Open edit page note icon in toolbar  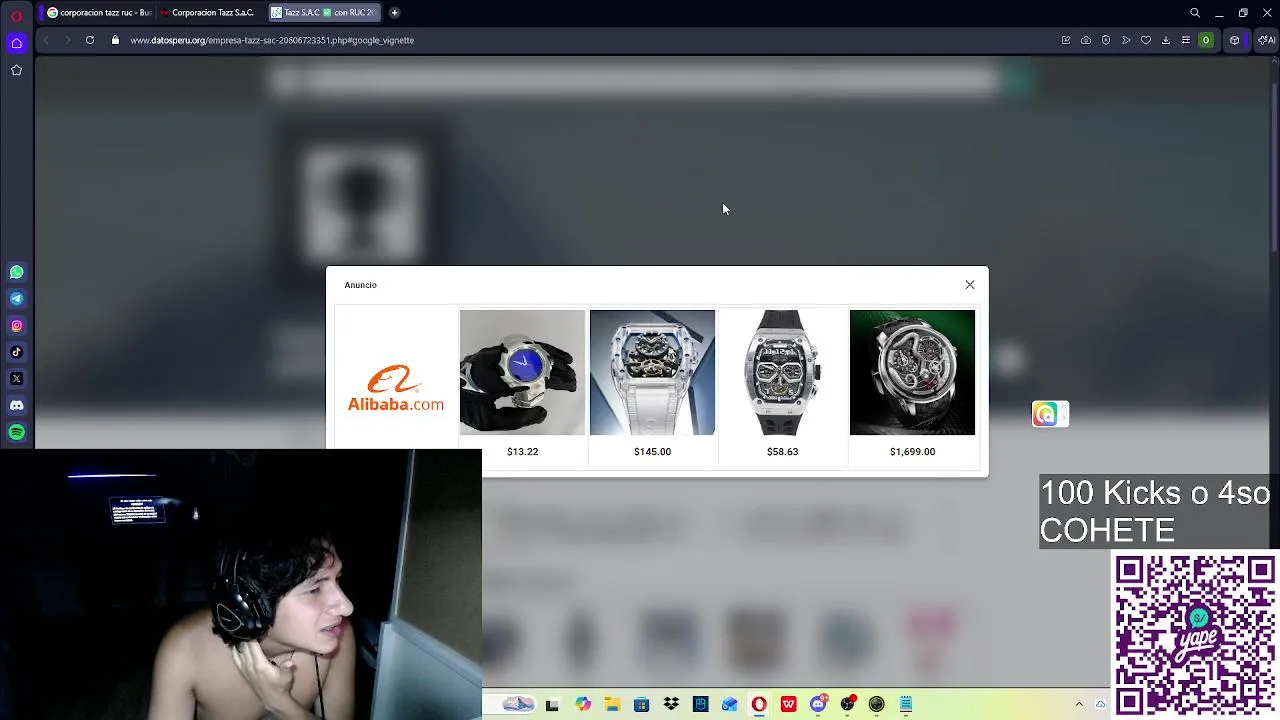coord(1066,40)
